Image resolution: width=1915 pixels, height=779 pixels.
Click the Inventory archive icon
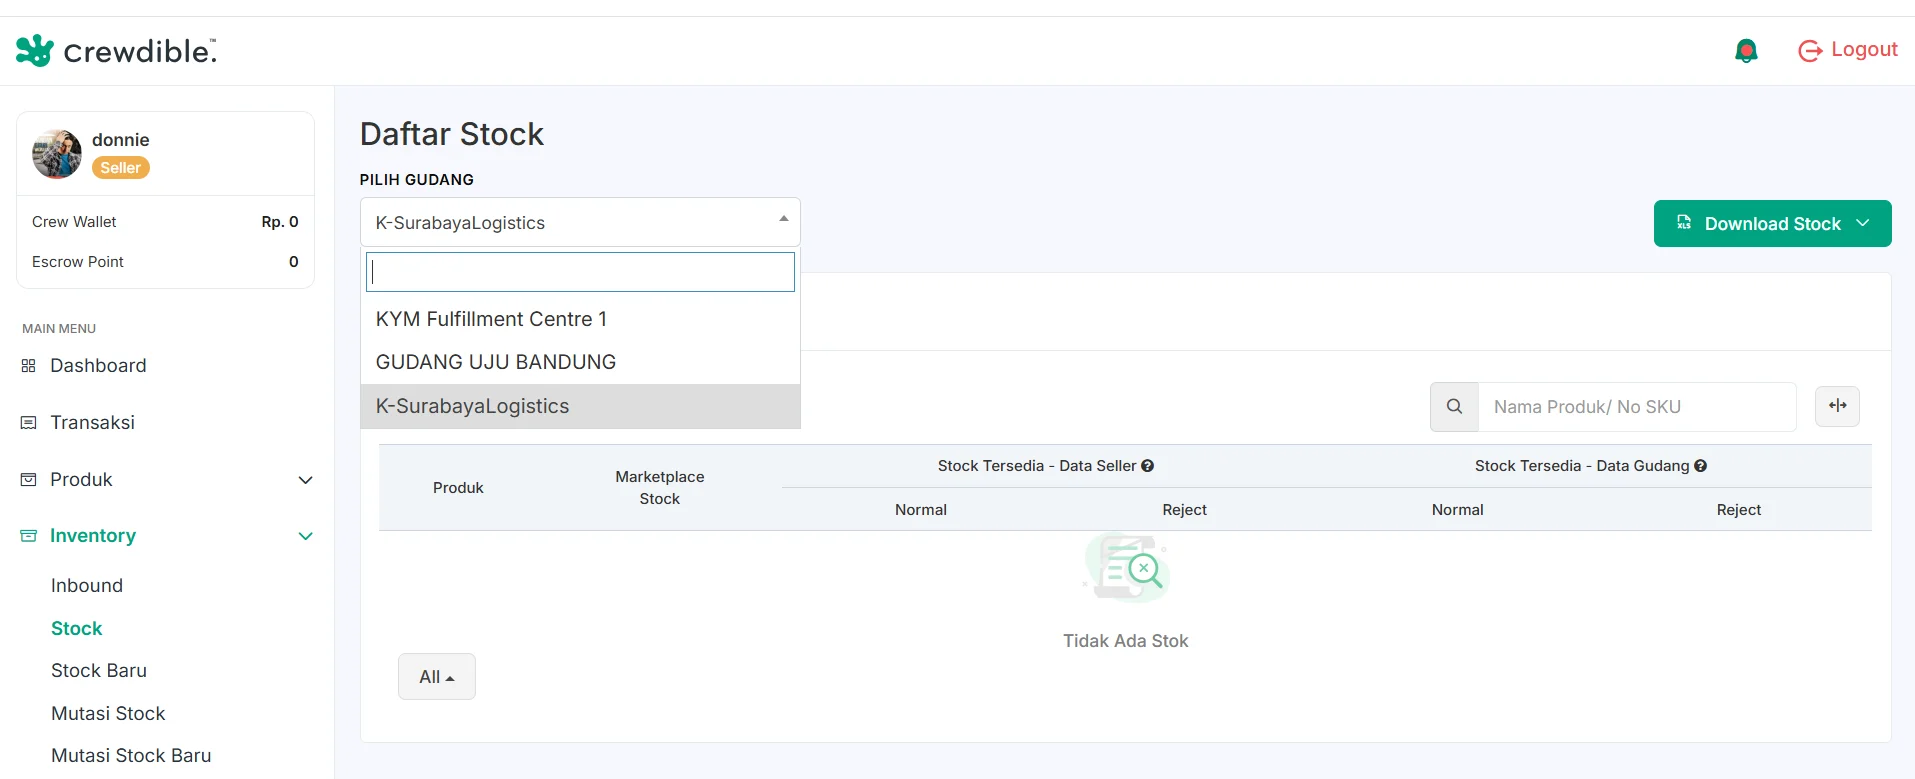28,536
